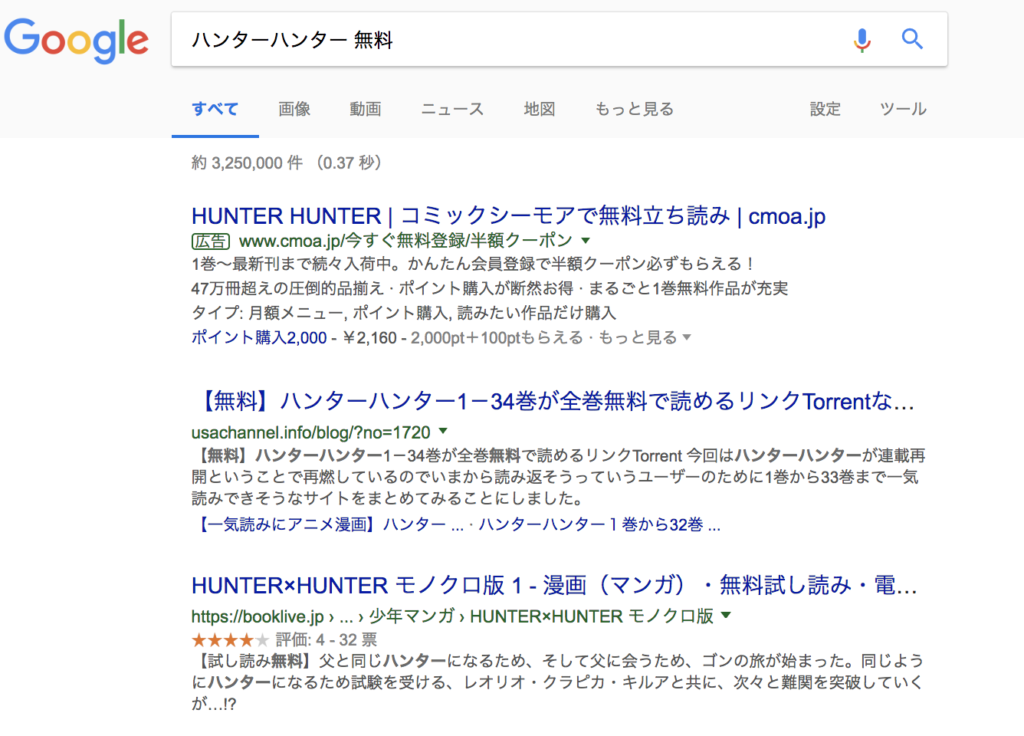
Task: Expand the arrow beside usachannel.info URL
Action: point(443,431)
